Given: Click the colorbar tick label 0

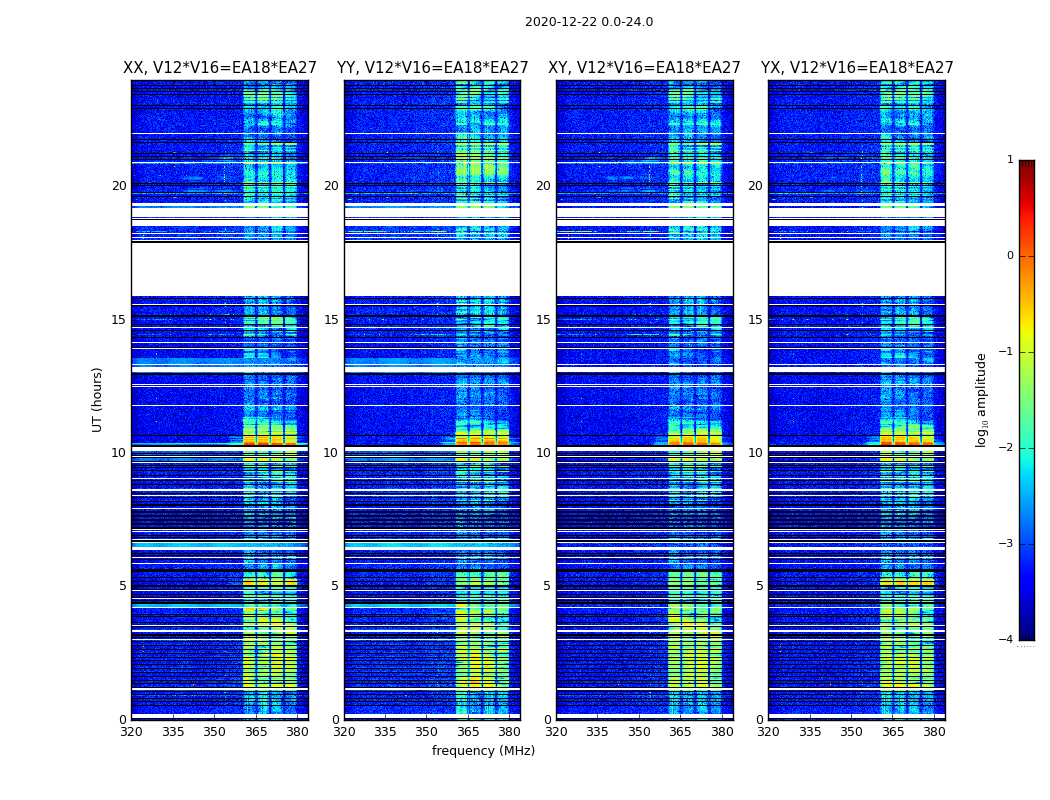Looking at the screenshot, I should pyautogui.click(x=1010, y=256).
